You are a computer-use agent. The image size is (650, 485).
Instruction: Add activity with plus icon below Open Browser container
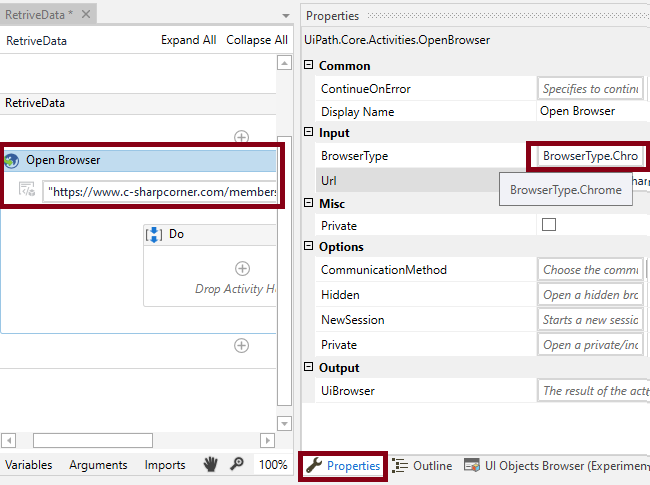242,345
